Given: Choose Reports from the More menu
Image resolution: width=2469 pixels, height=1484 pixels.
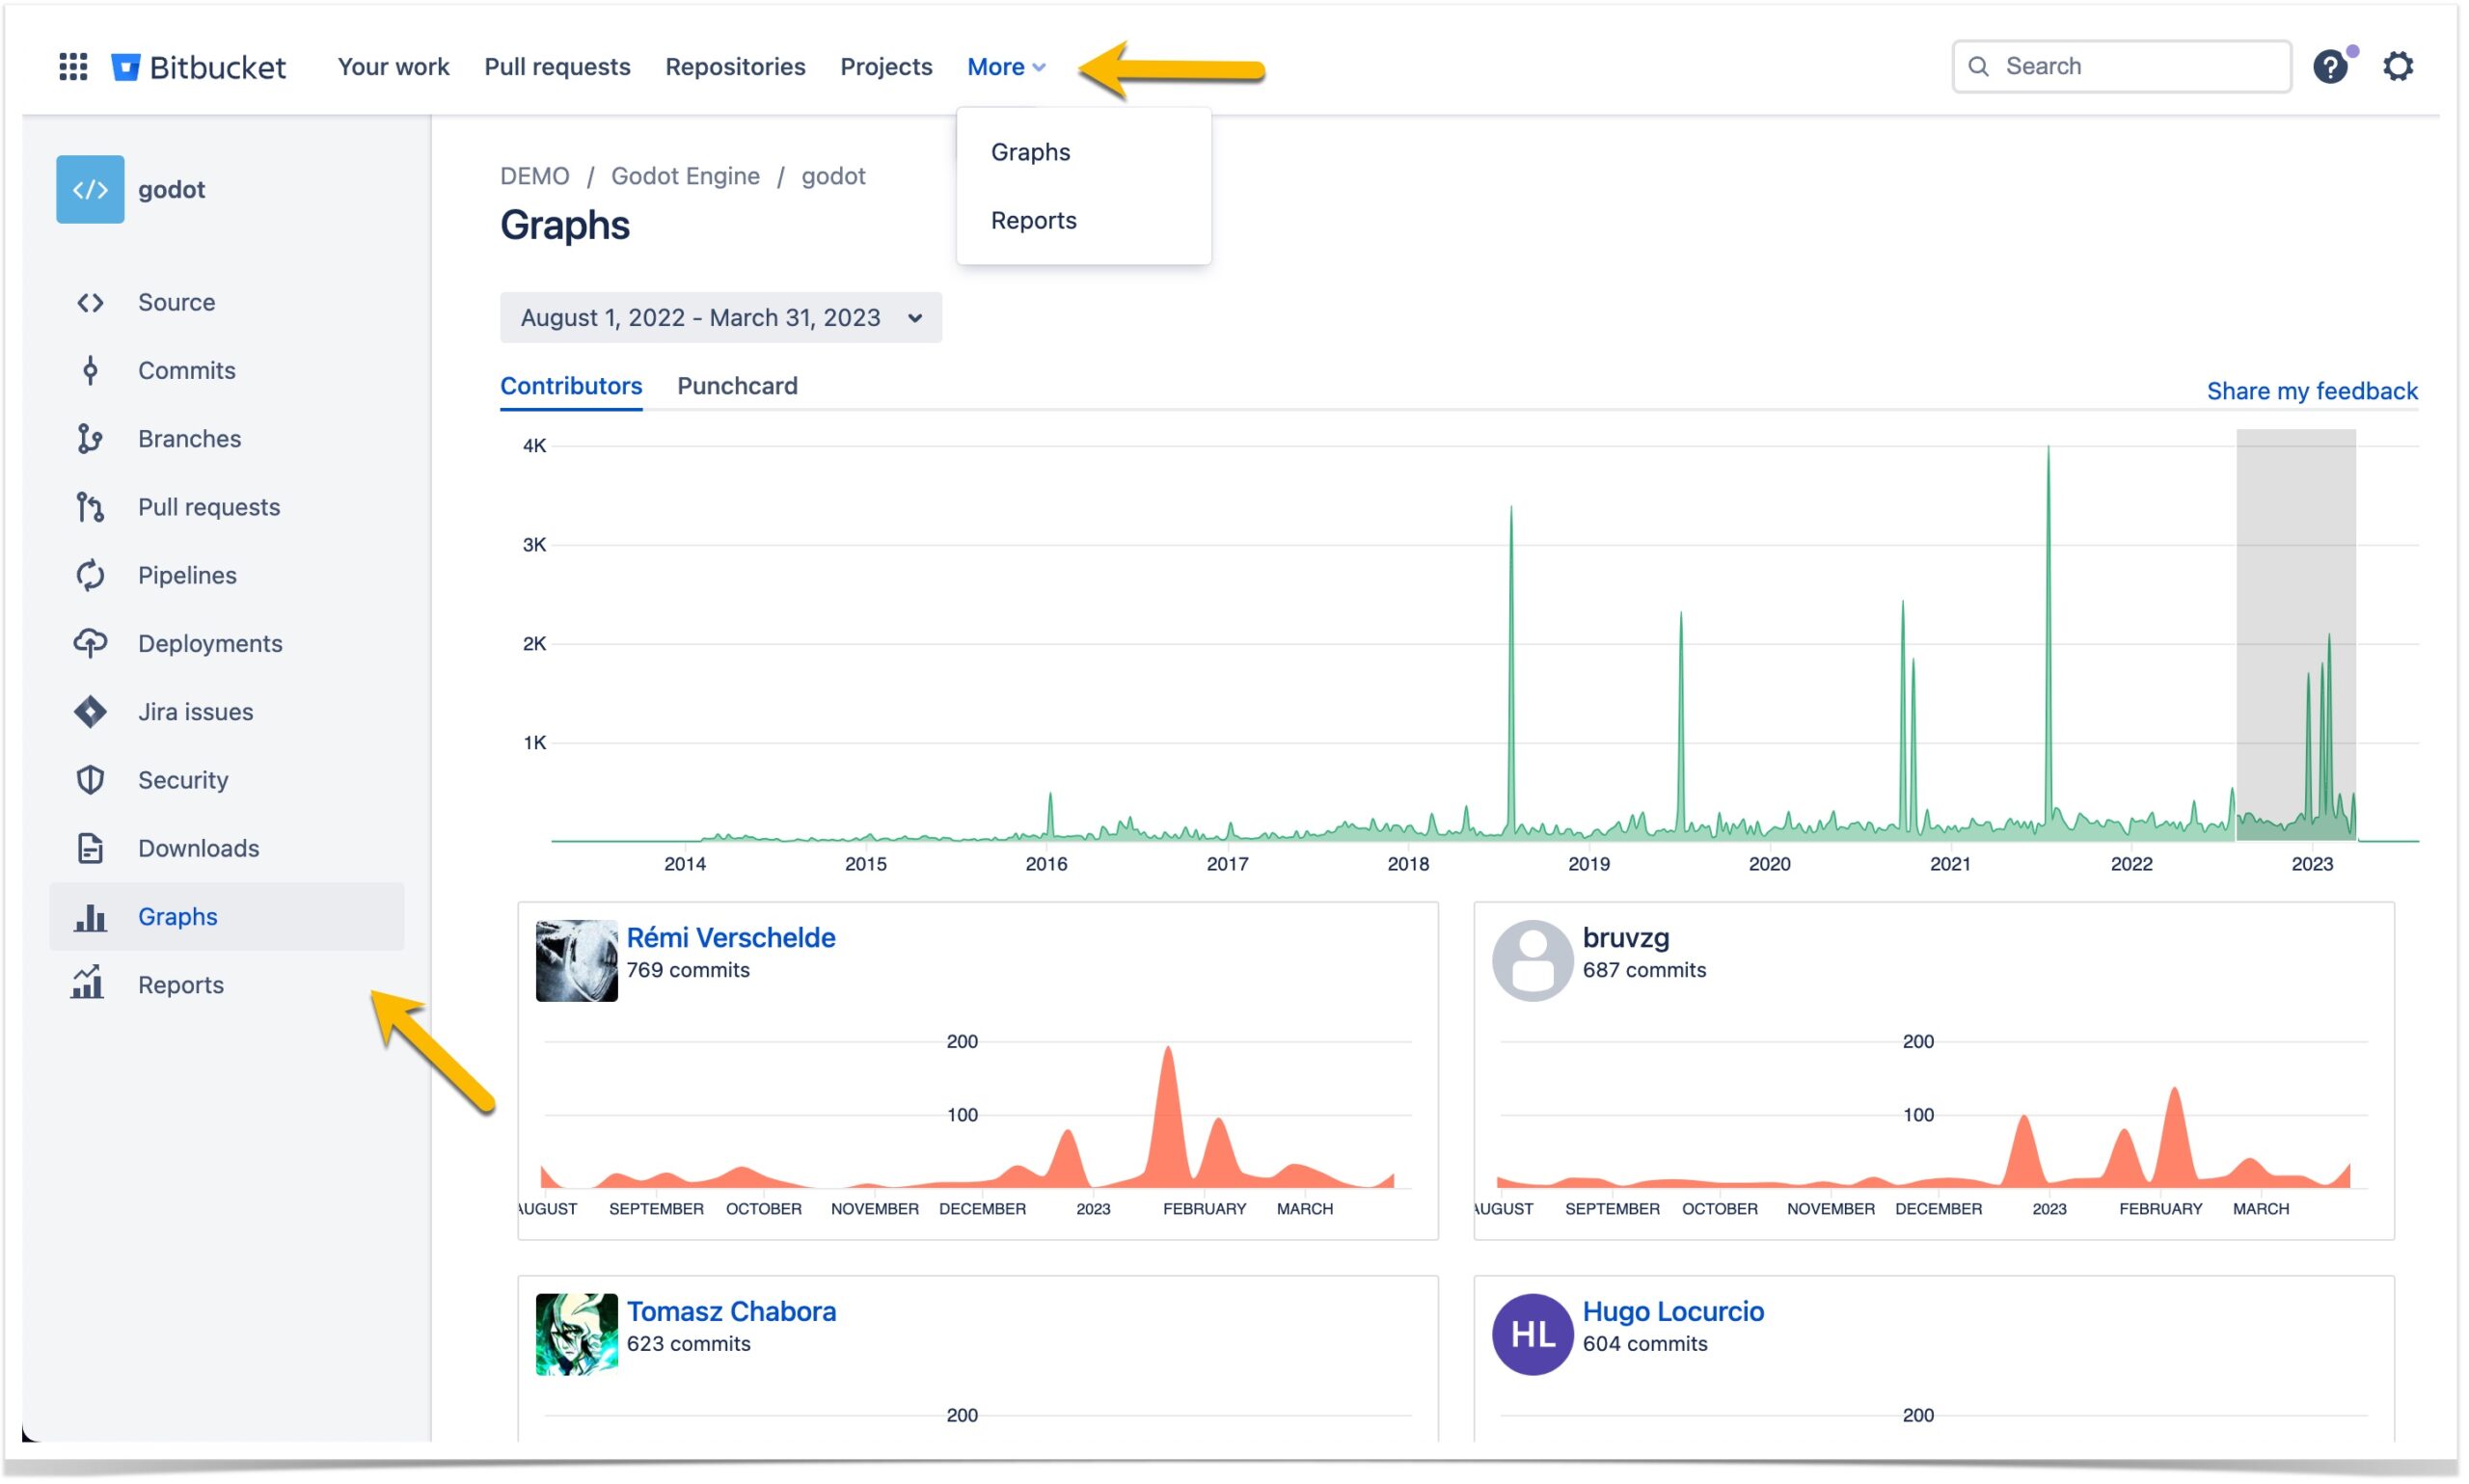Looking at the screenshot, I should [x=1033, y=220].
